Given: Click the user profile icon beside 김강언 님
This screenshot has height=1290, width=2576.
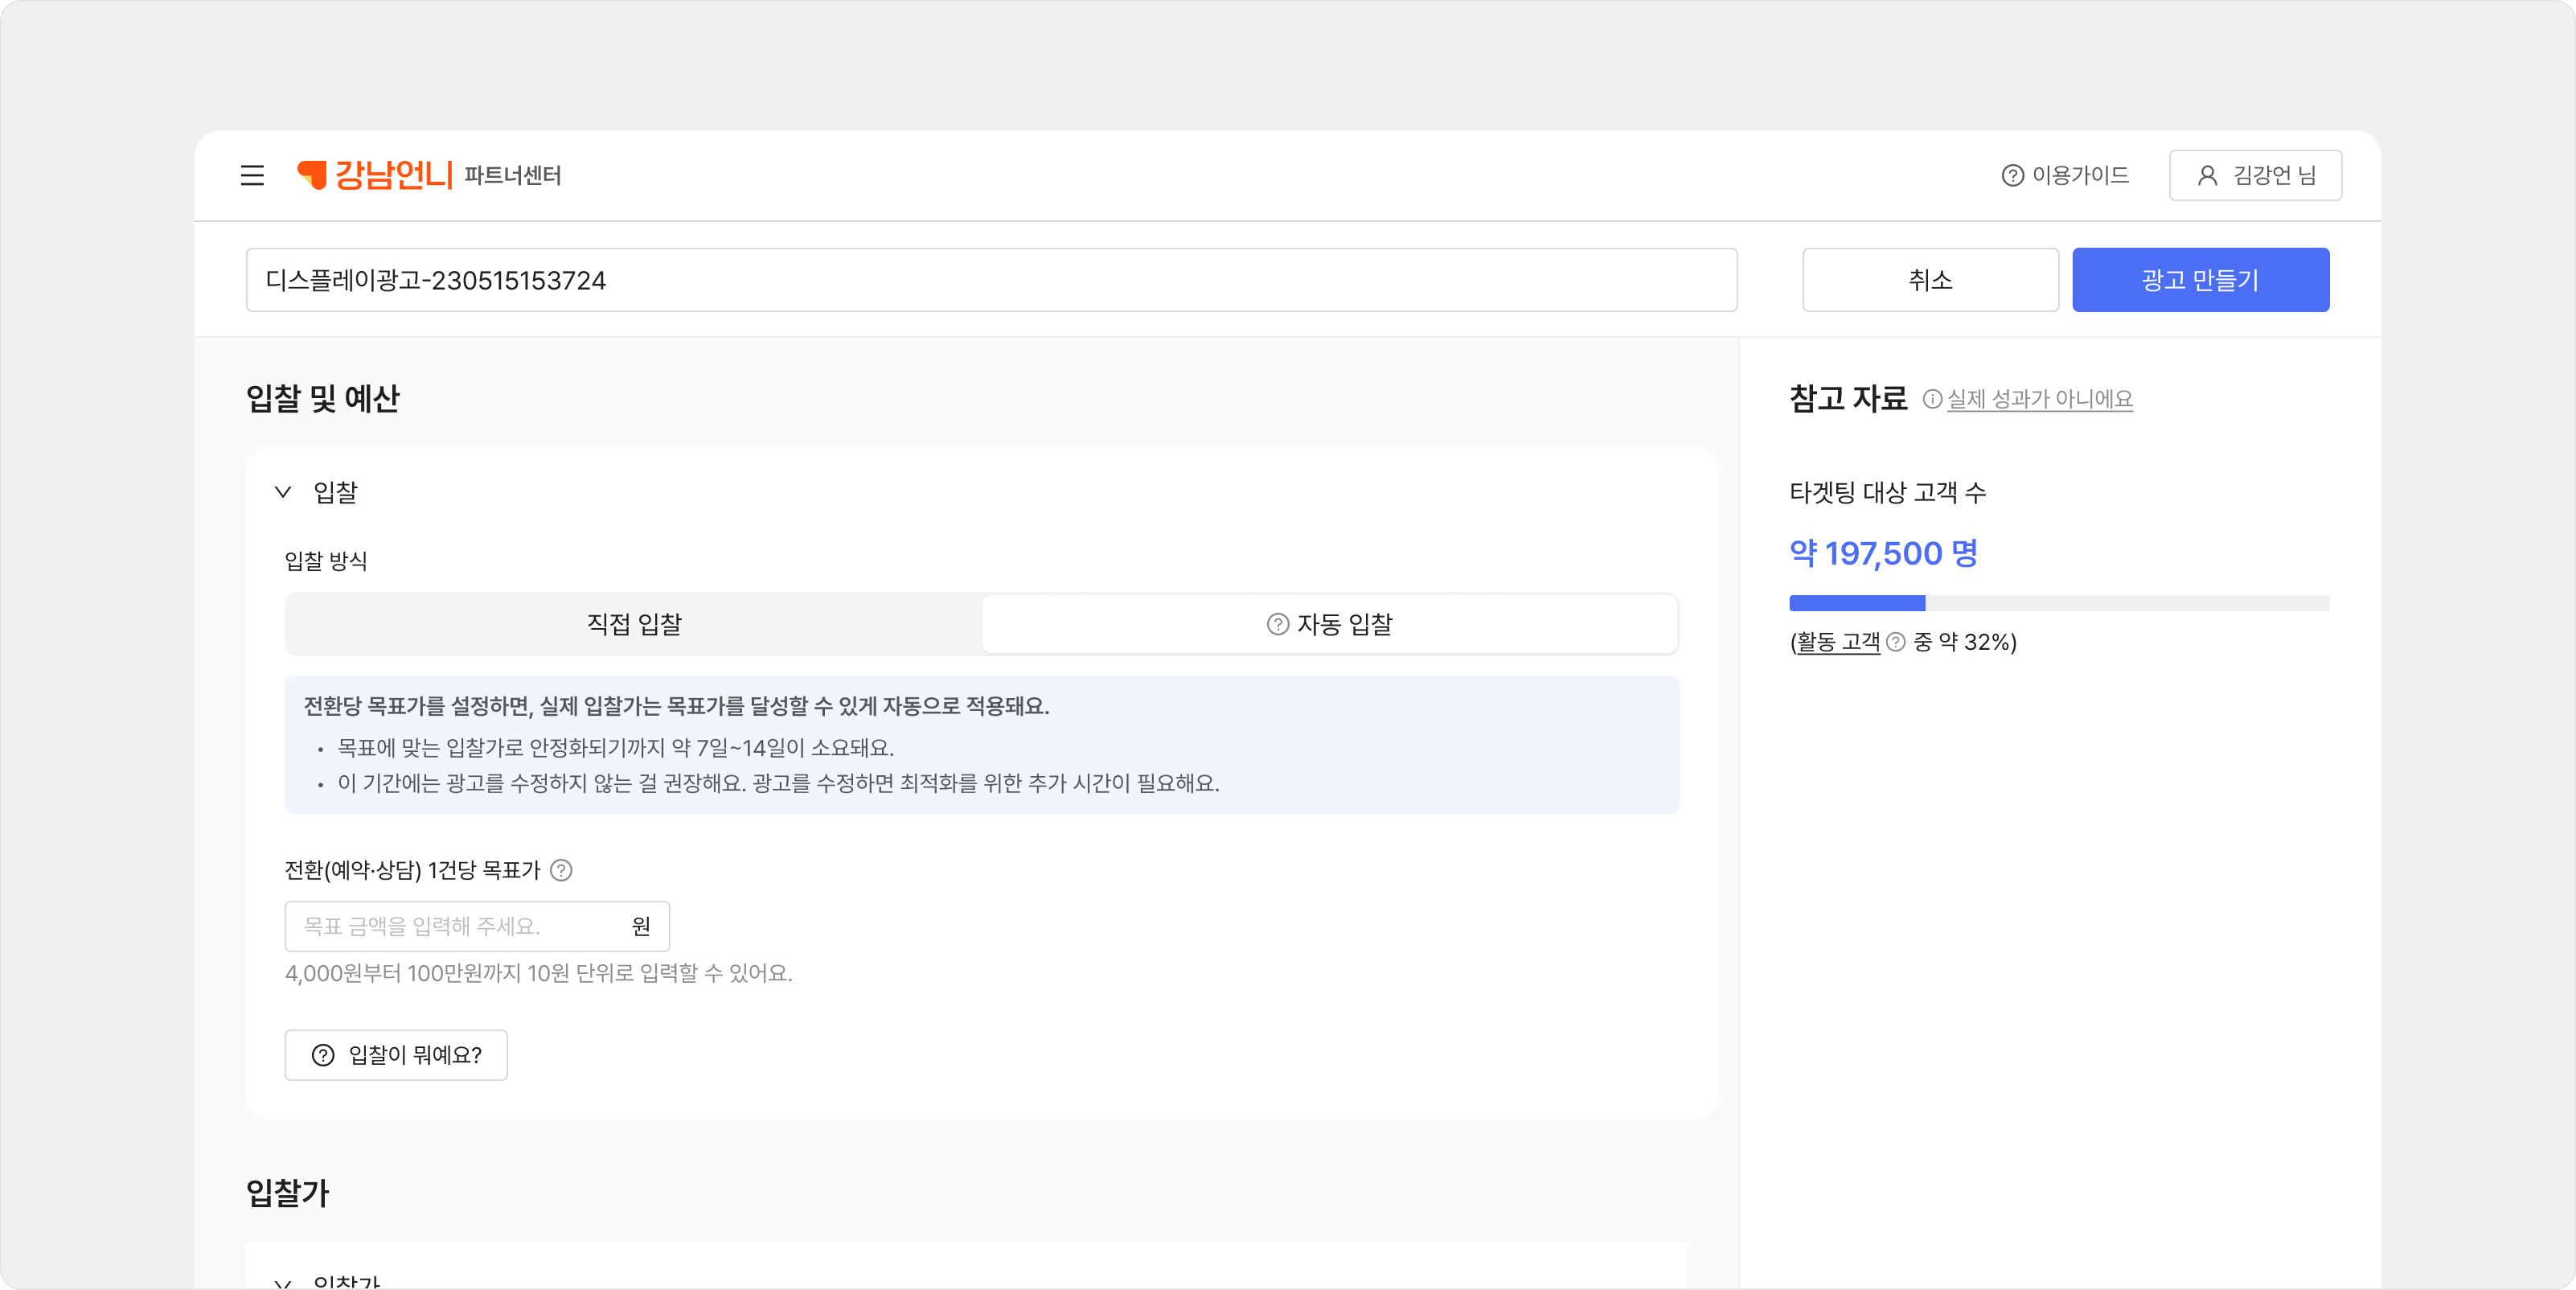Looking at the screenshot, I should 2207,176.
